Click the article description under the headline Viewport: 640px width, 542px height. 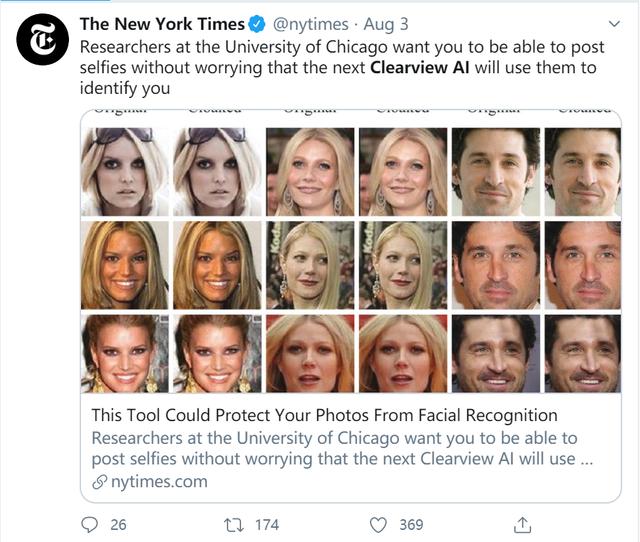click(x=334, y=449)
